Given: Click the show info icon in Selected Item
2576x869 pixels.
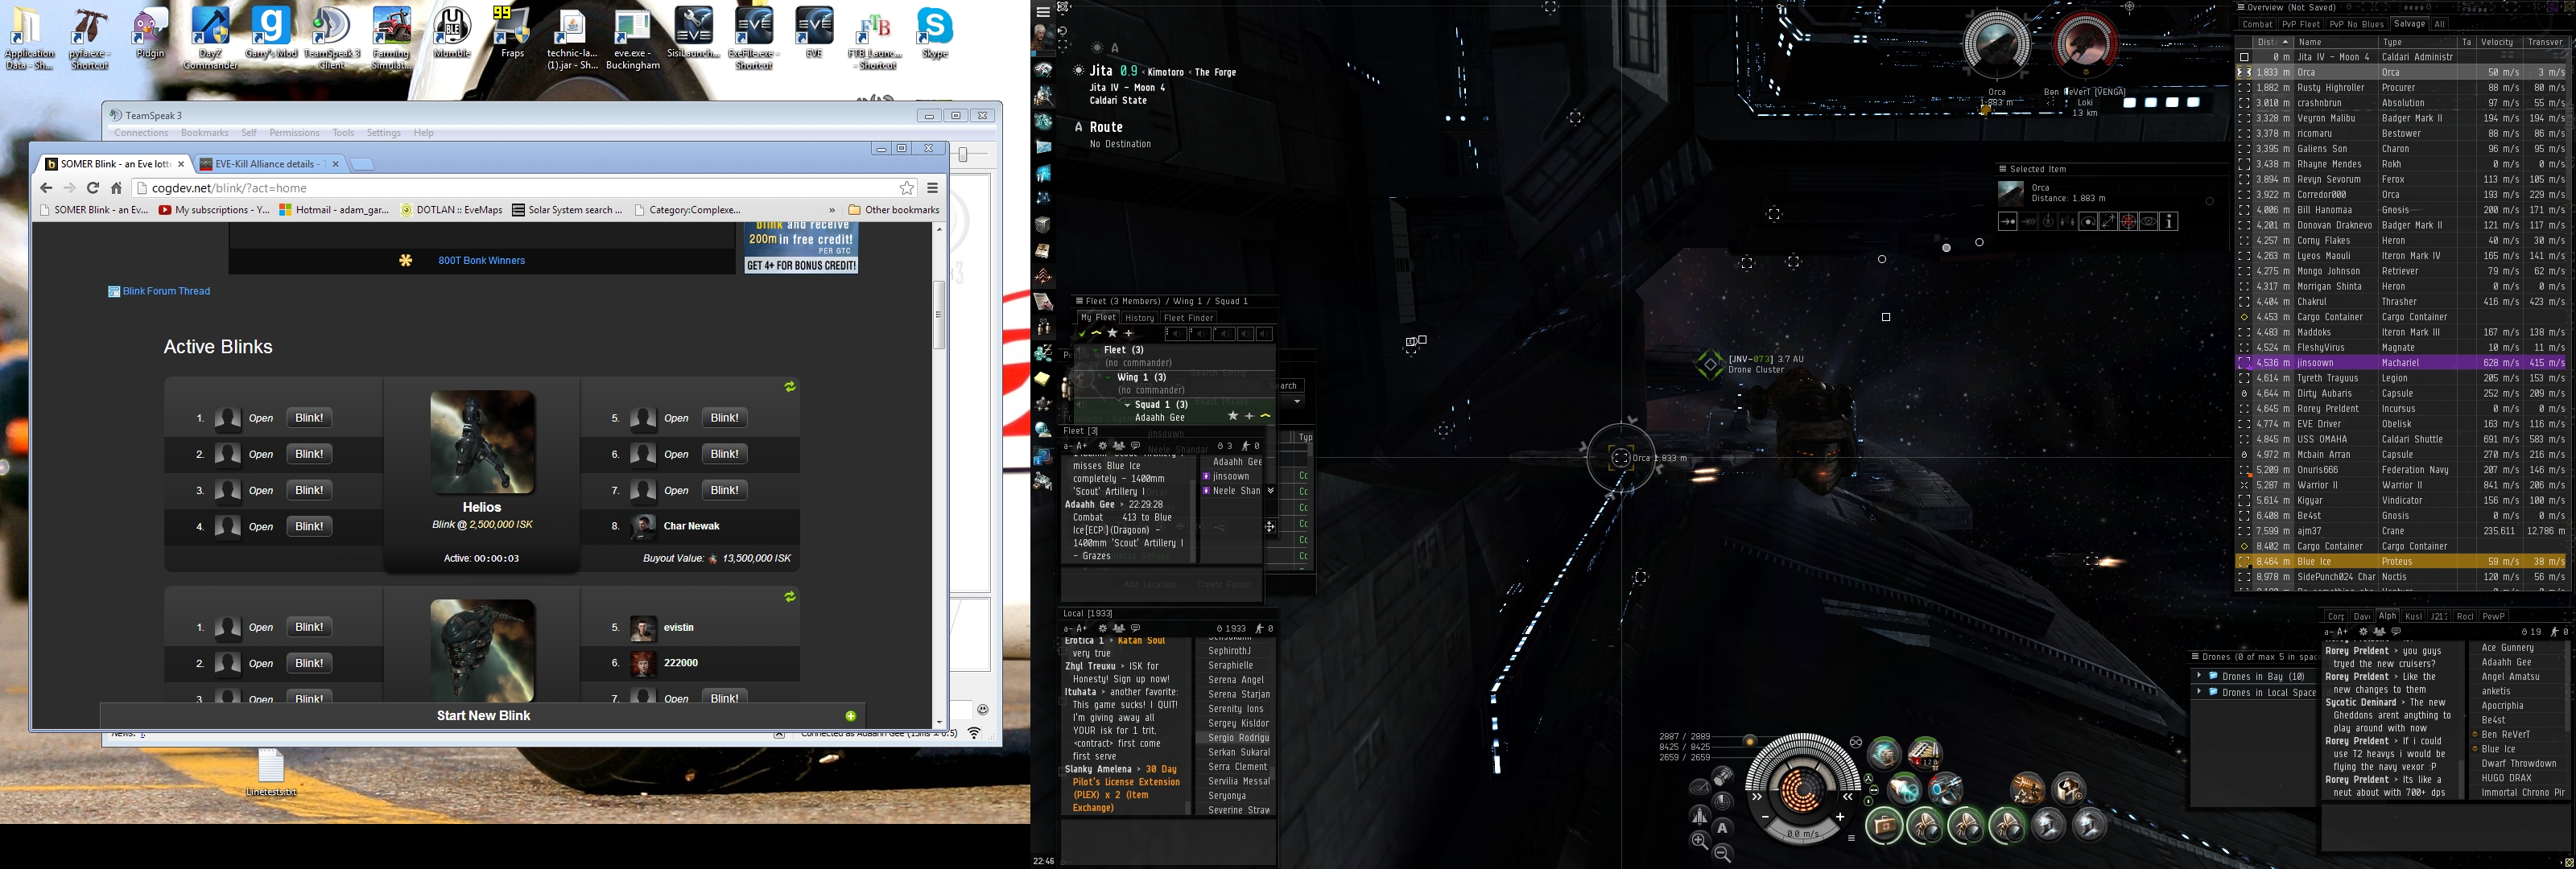Looking at the screenshot, I should 2169,222.
